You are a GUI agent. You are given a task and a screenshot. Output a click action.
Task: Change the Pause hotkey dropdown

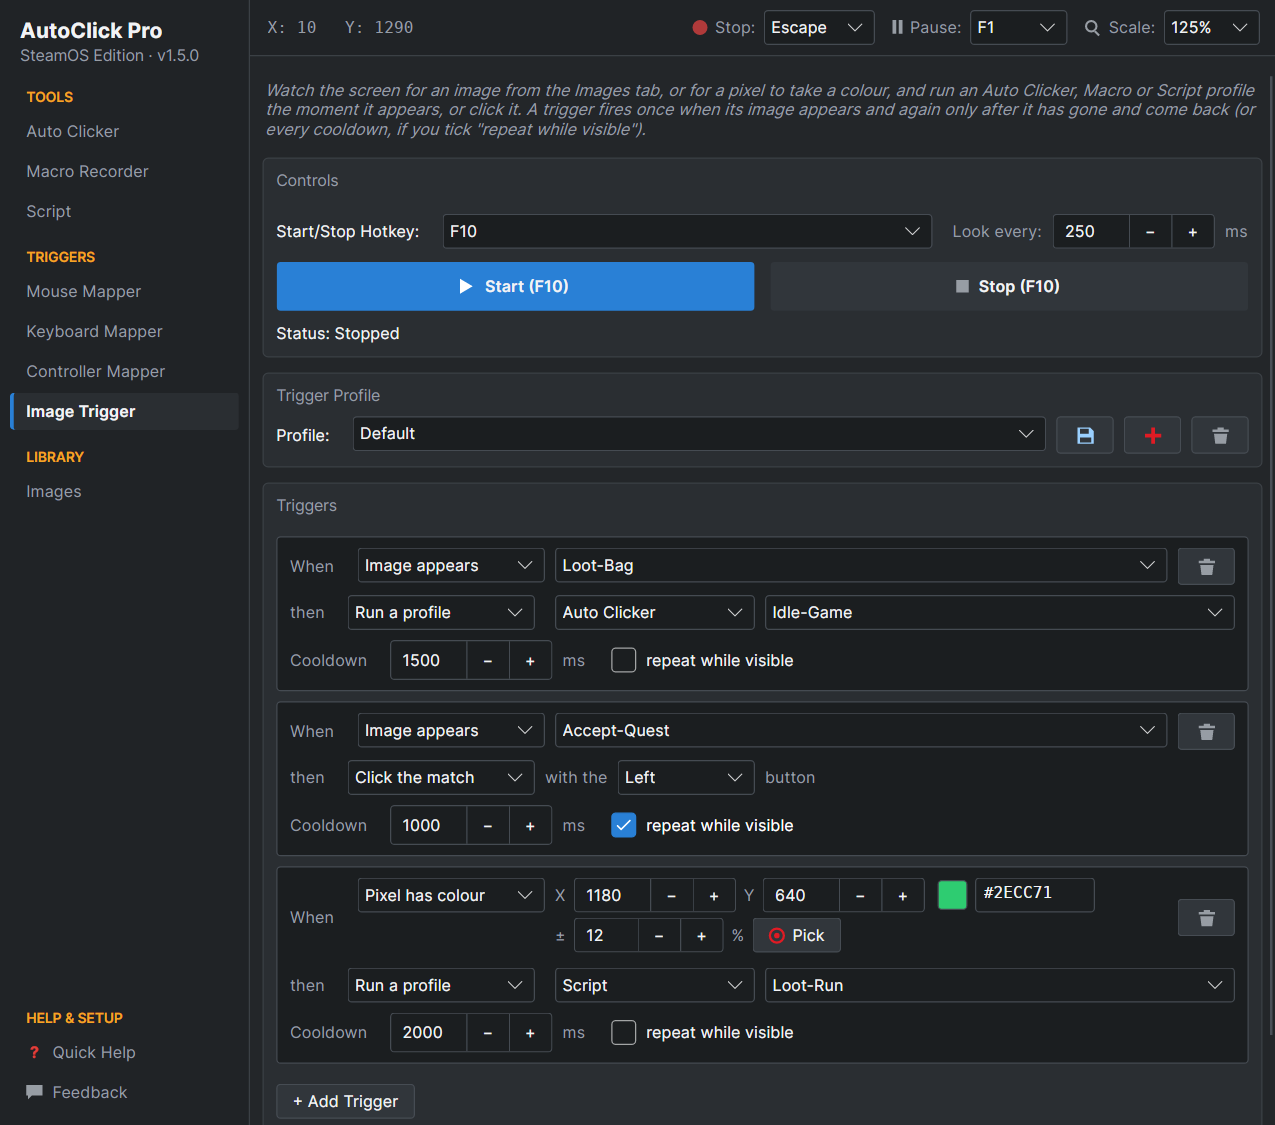[x=1019, y=28]
